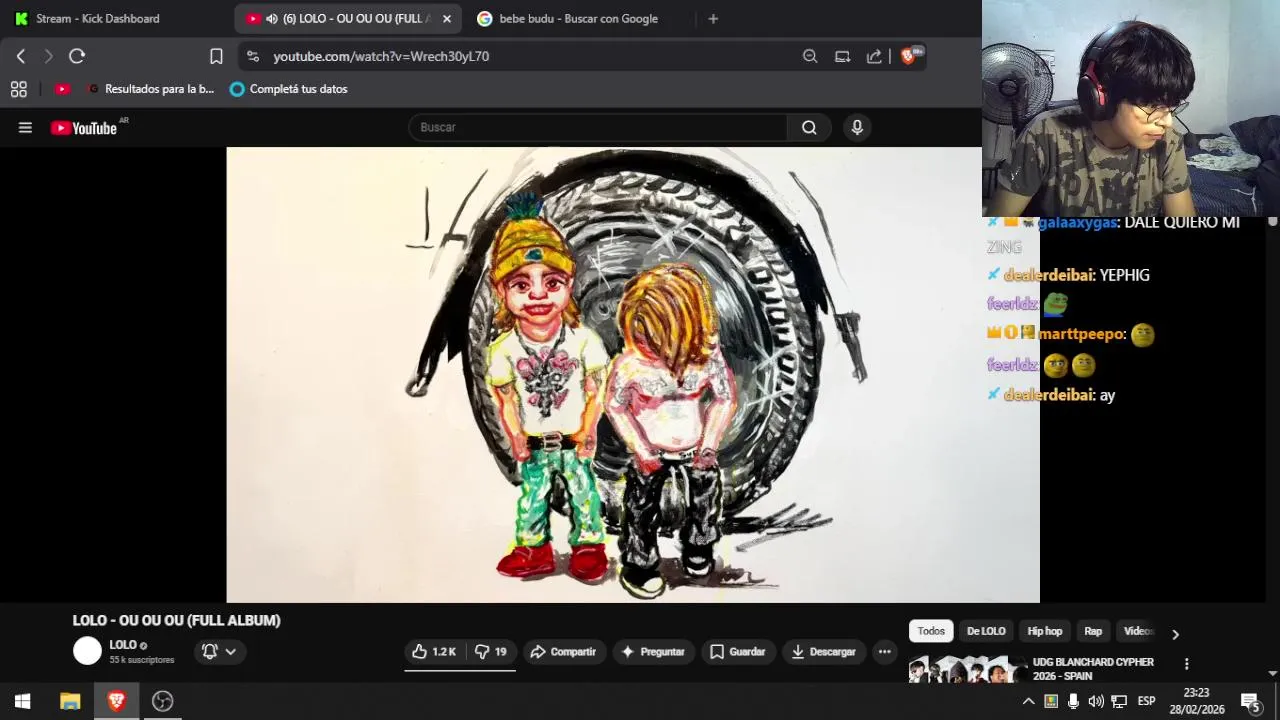
Task: Click the microphone icon in system tray
Action: (x=1073, y=701)
